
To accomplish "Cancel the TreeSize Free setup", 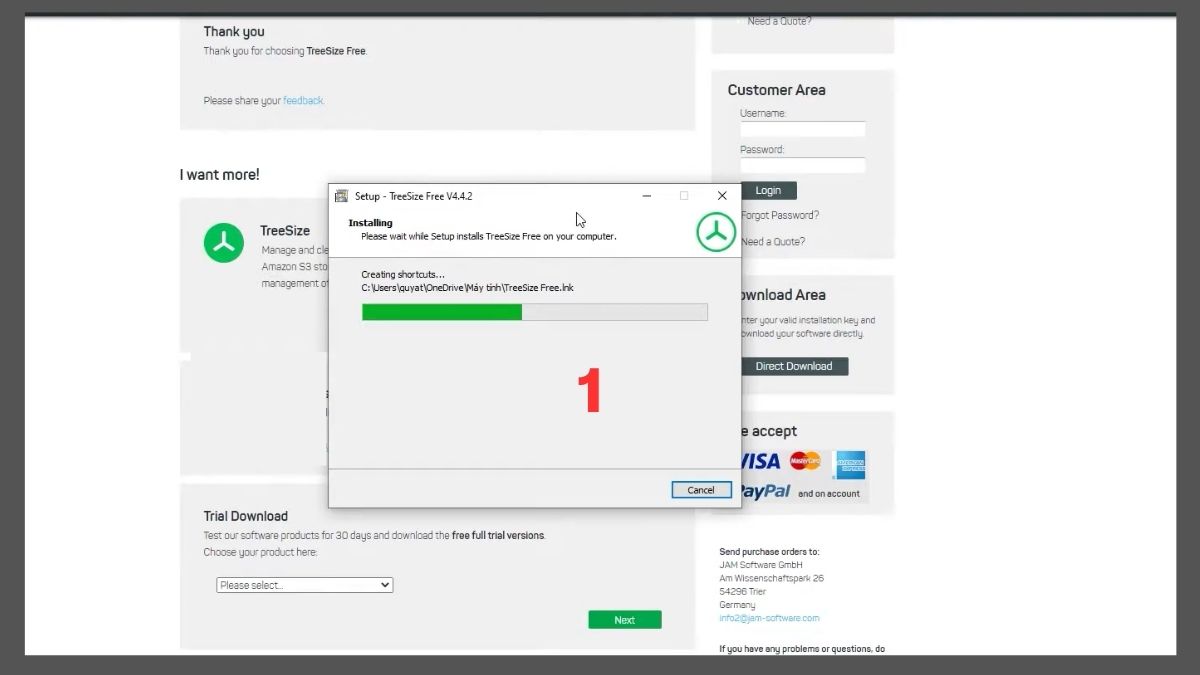I will (x=701, y=490).
